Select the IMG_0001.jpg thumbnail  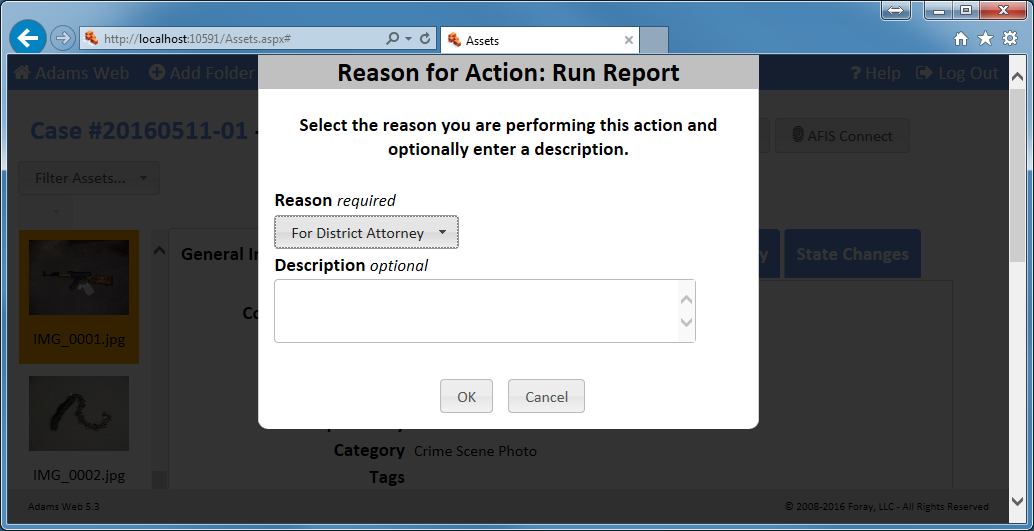tap(79, 296)
